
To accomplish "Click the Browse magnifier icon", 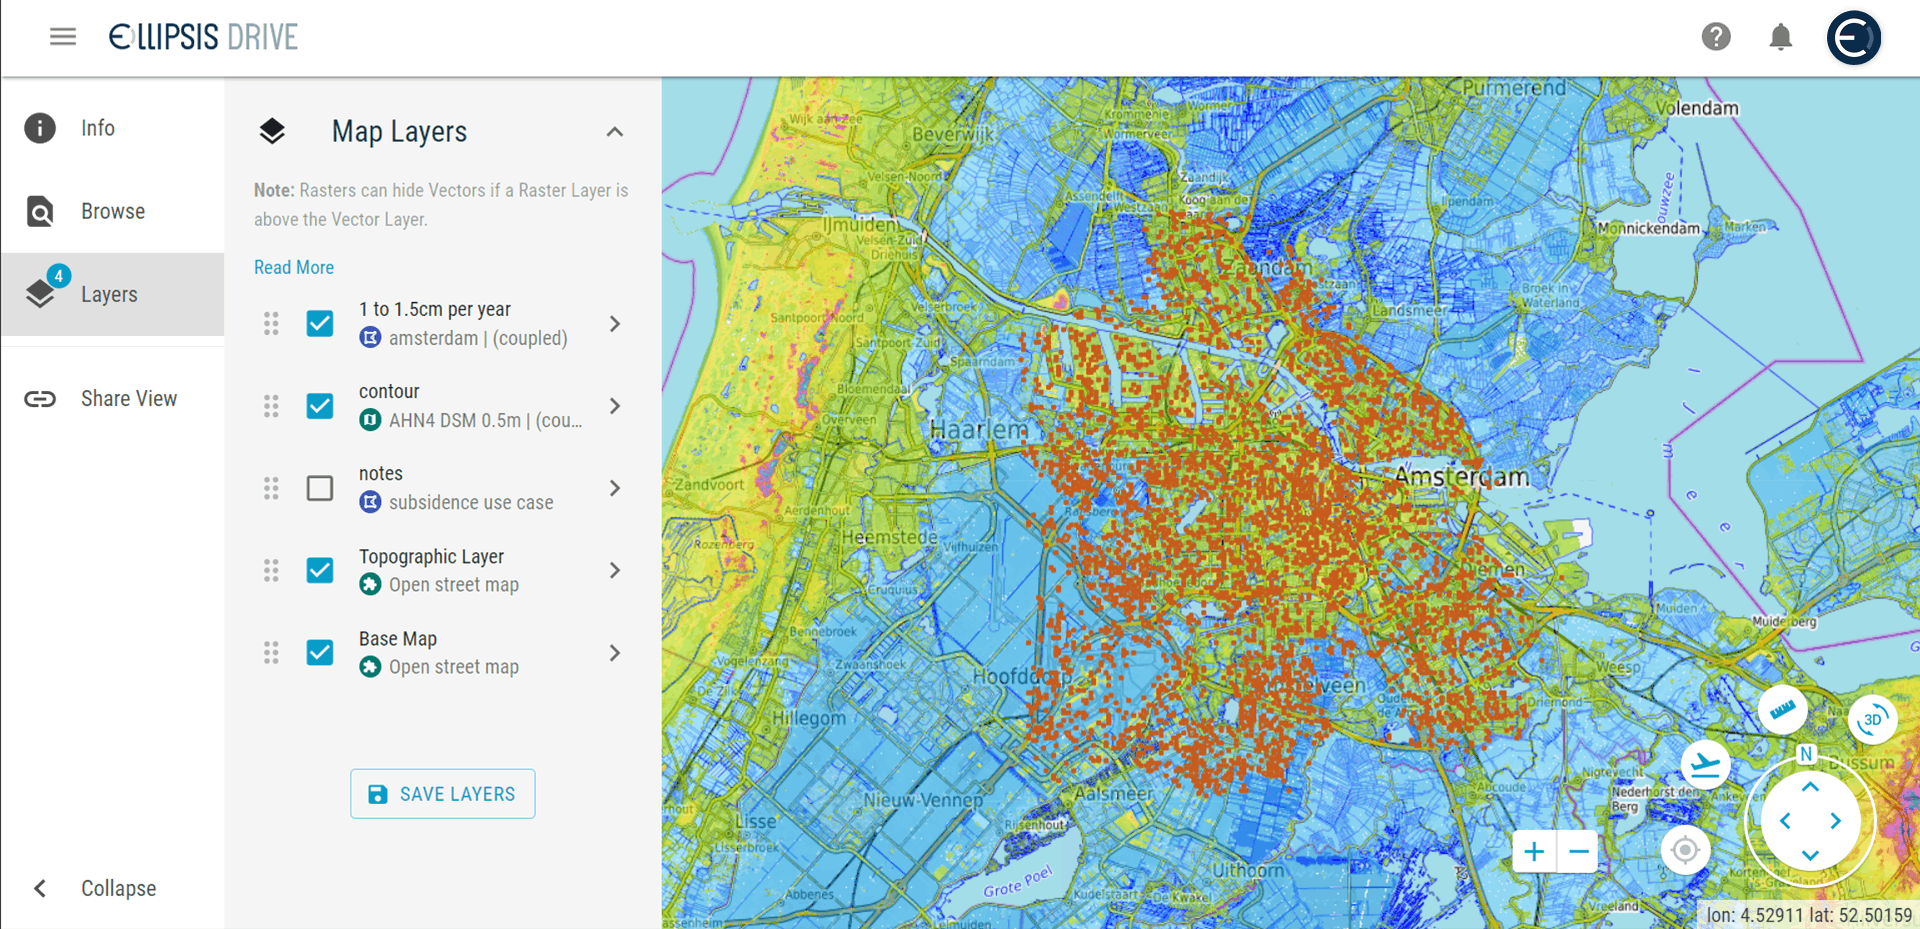I will click(x=40, y=211).
